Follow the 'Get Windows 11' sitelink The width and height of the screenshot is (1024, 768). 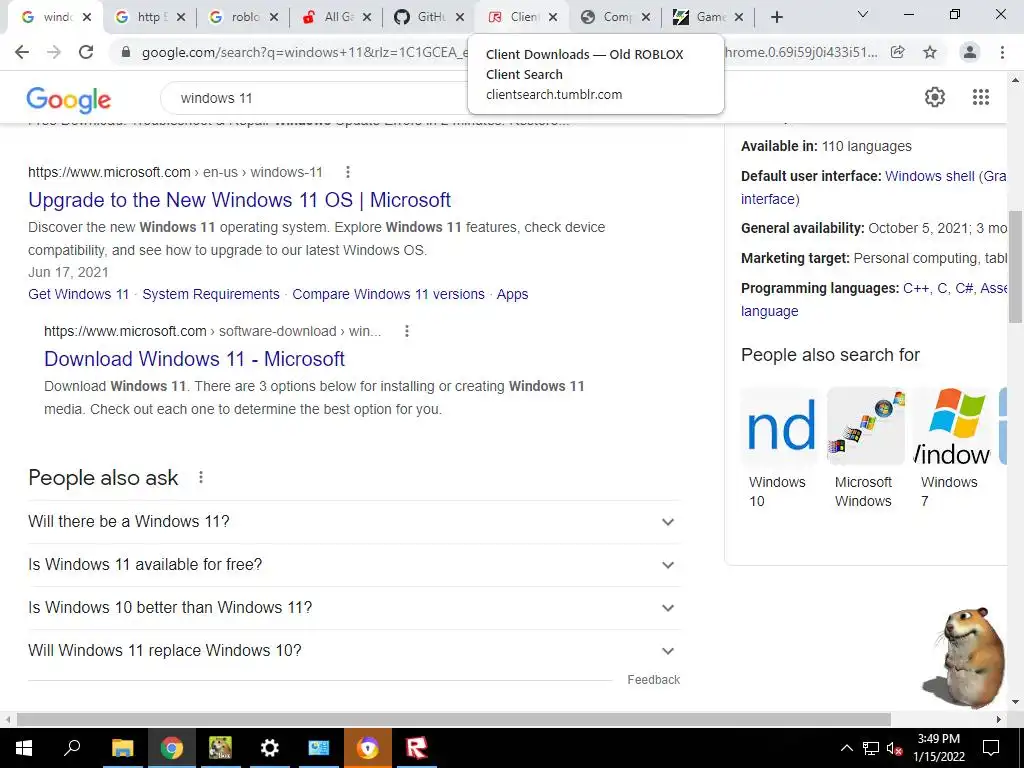point(78,295)
